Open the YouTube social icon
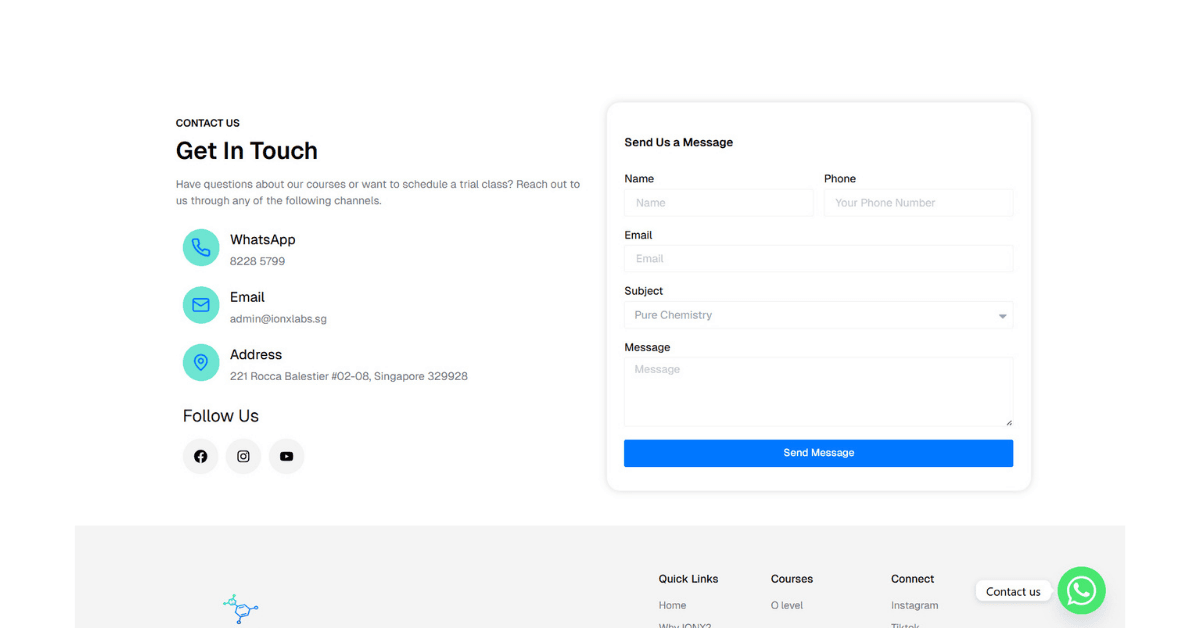1200x628 pixels. coord(286,456)
